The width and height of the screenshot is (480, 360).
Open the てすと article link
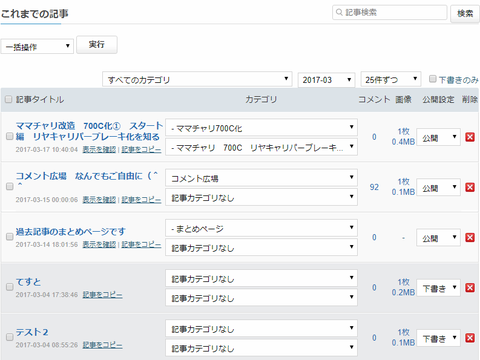point(28,282)
